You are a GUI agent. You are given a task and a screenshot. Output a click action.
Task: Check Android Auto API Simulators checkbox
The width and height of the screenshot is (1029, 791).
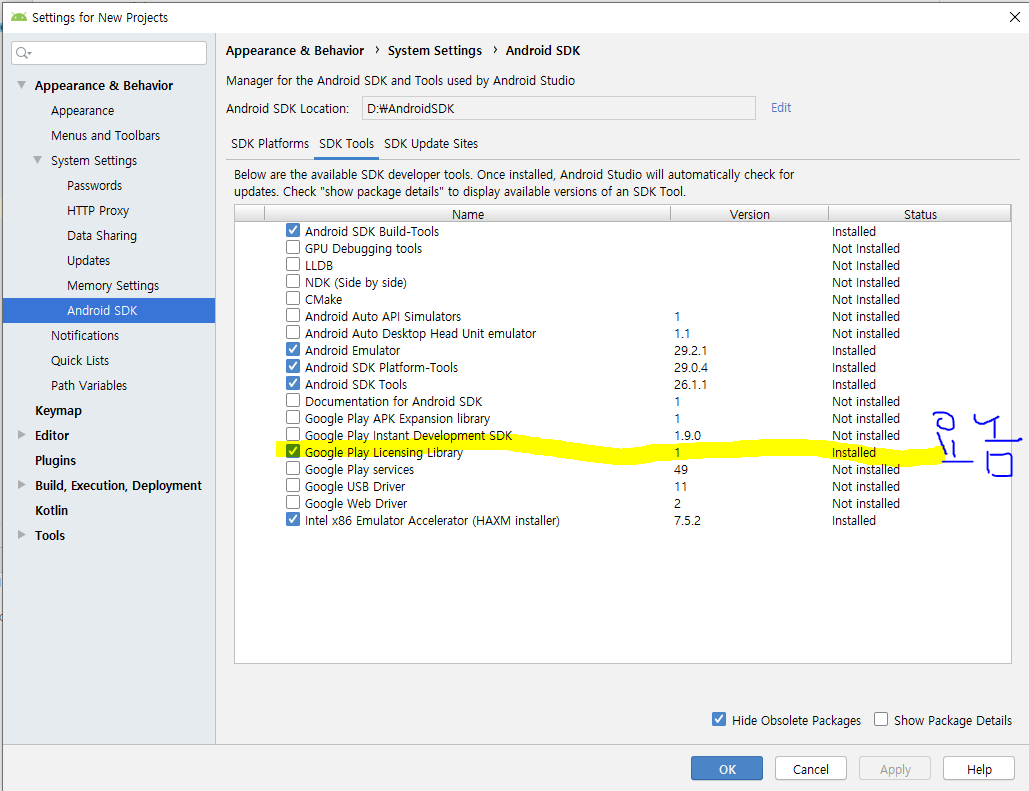pyautogui.click(x=293, y=316)
